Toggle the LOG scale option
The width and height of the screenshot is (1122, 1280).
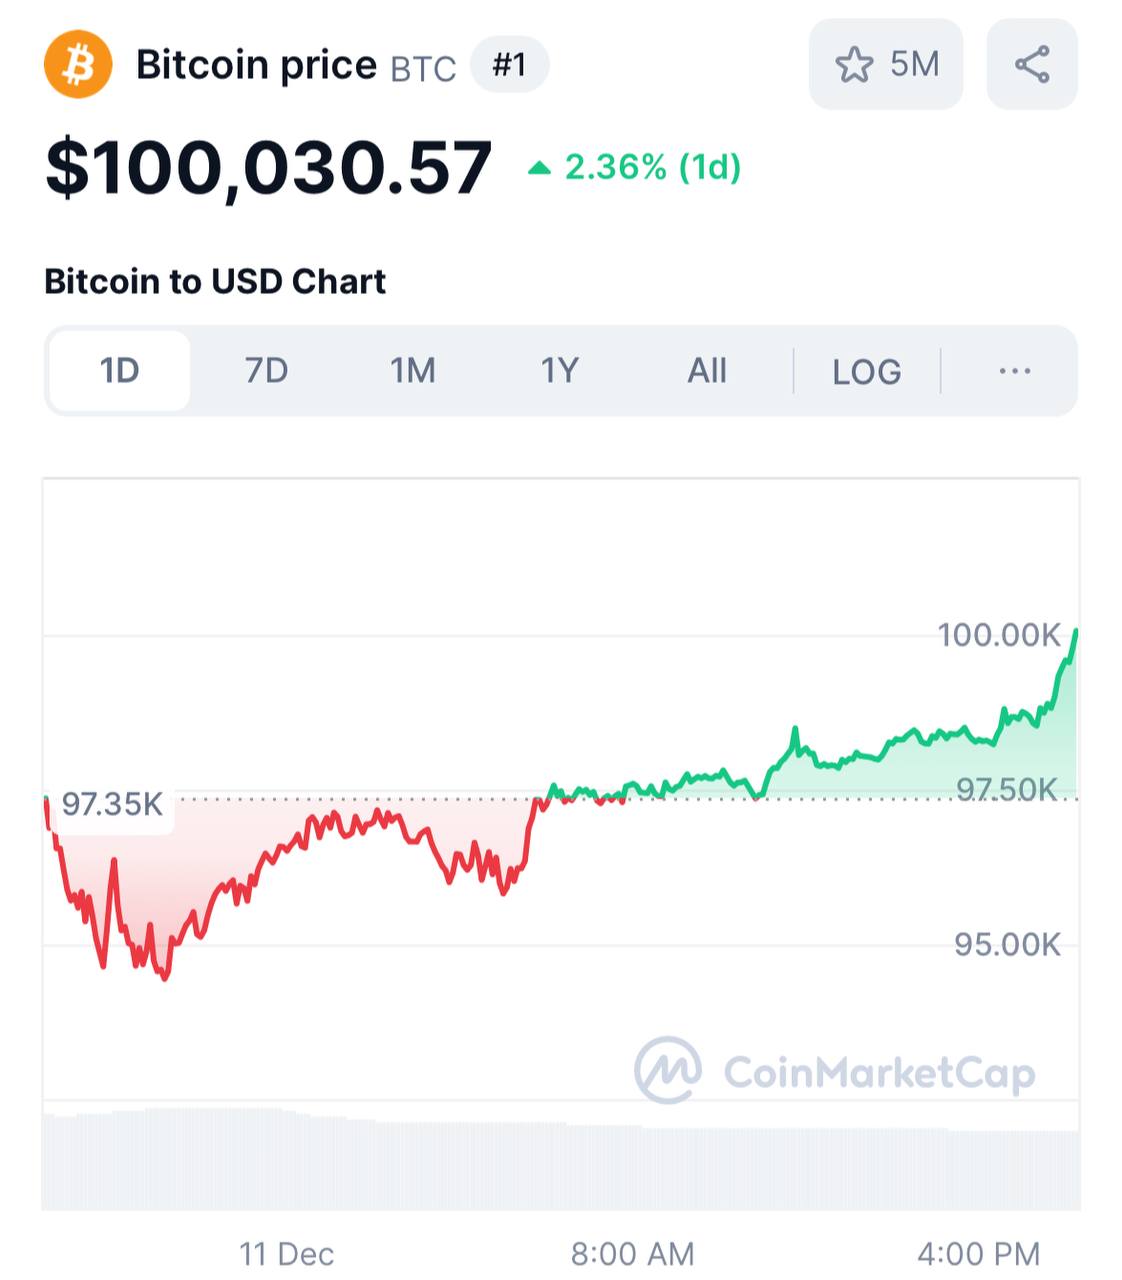point(866,372)
